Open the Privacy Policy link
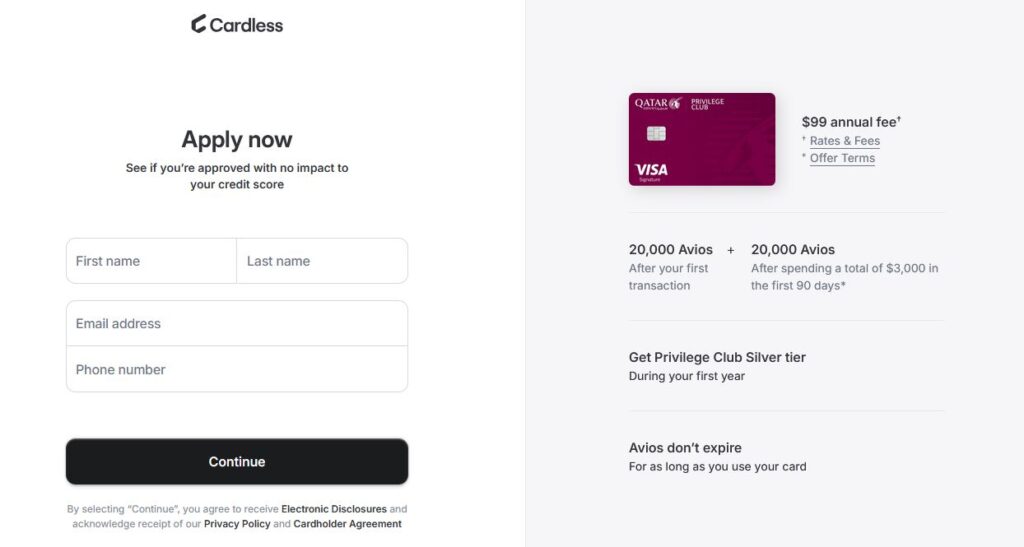 pyautogui.click(x=237, y=524)
